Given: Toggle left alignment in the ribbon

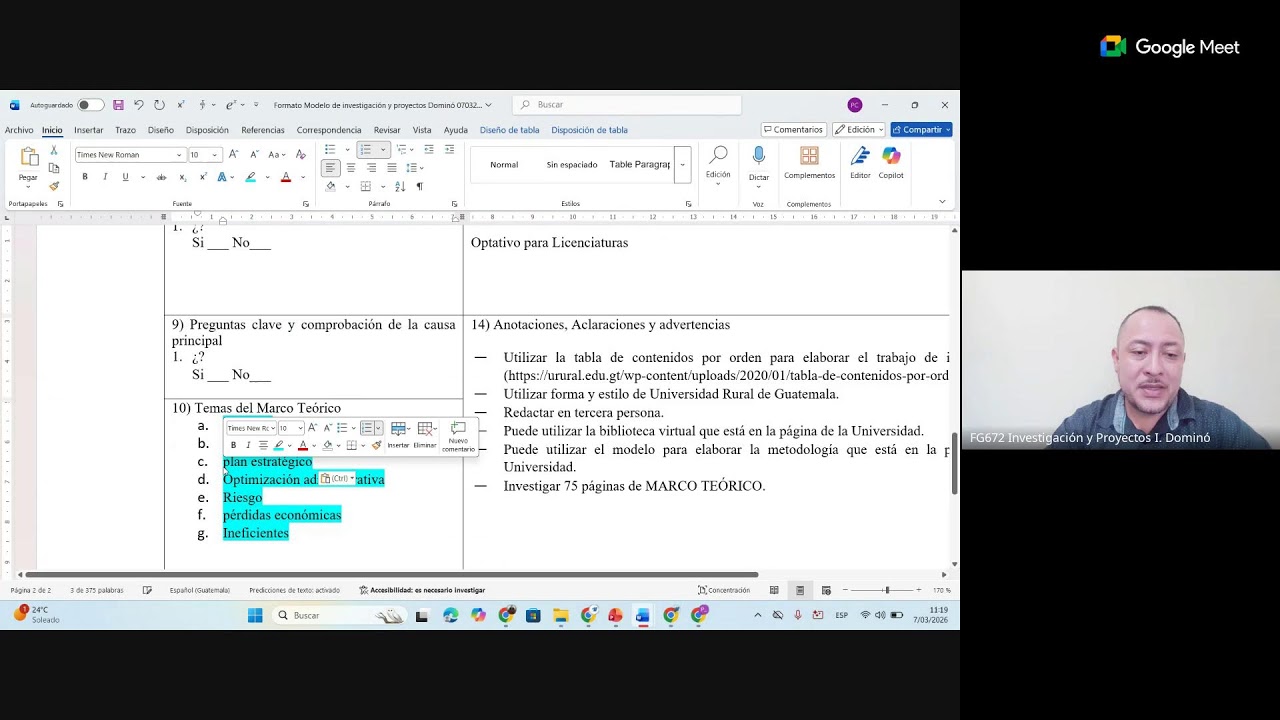Looking at the screenshot, I should coord(330,168).
